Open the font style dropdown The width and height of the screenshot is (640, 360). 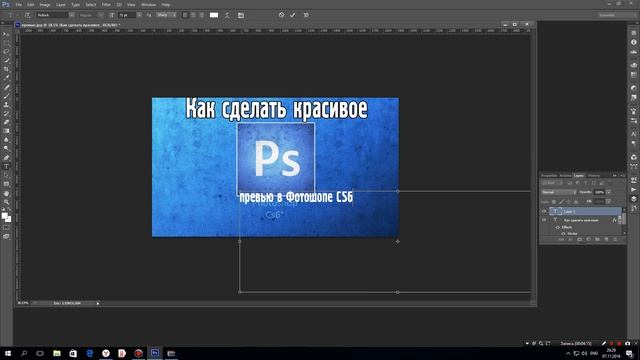click(100, 15)
